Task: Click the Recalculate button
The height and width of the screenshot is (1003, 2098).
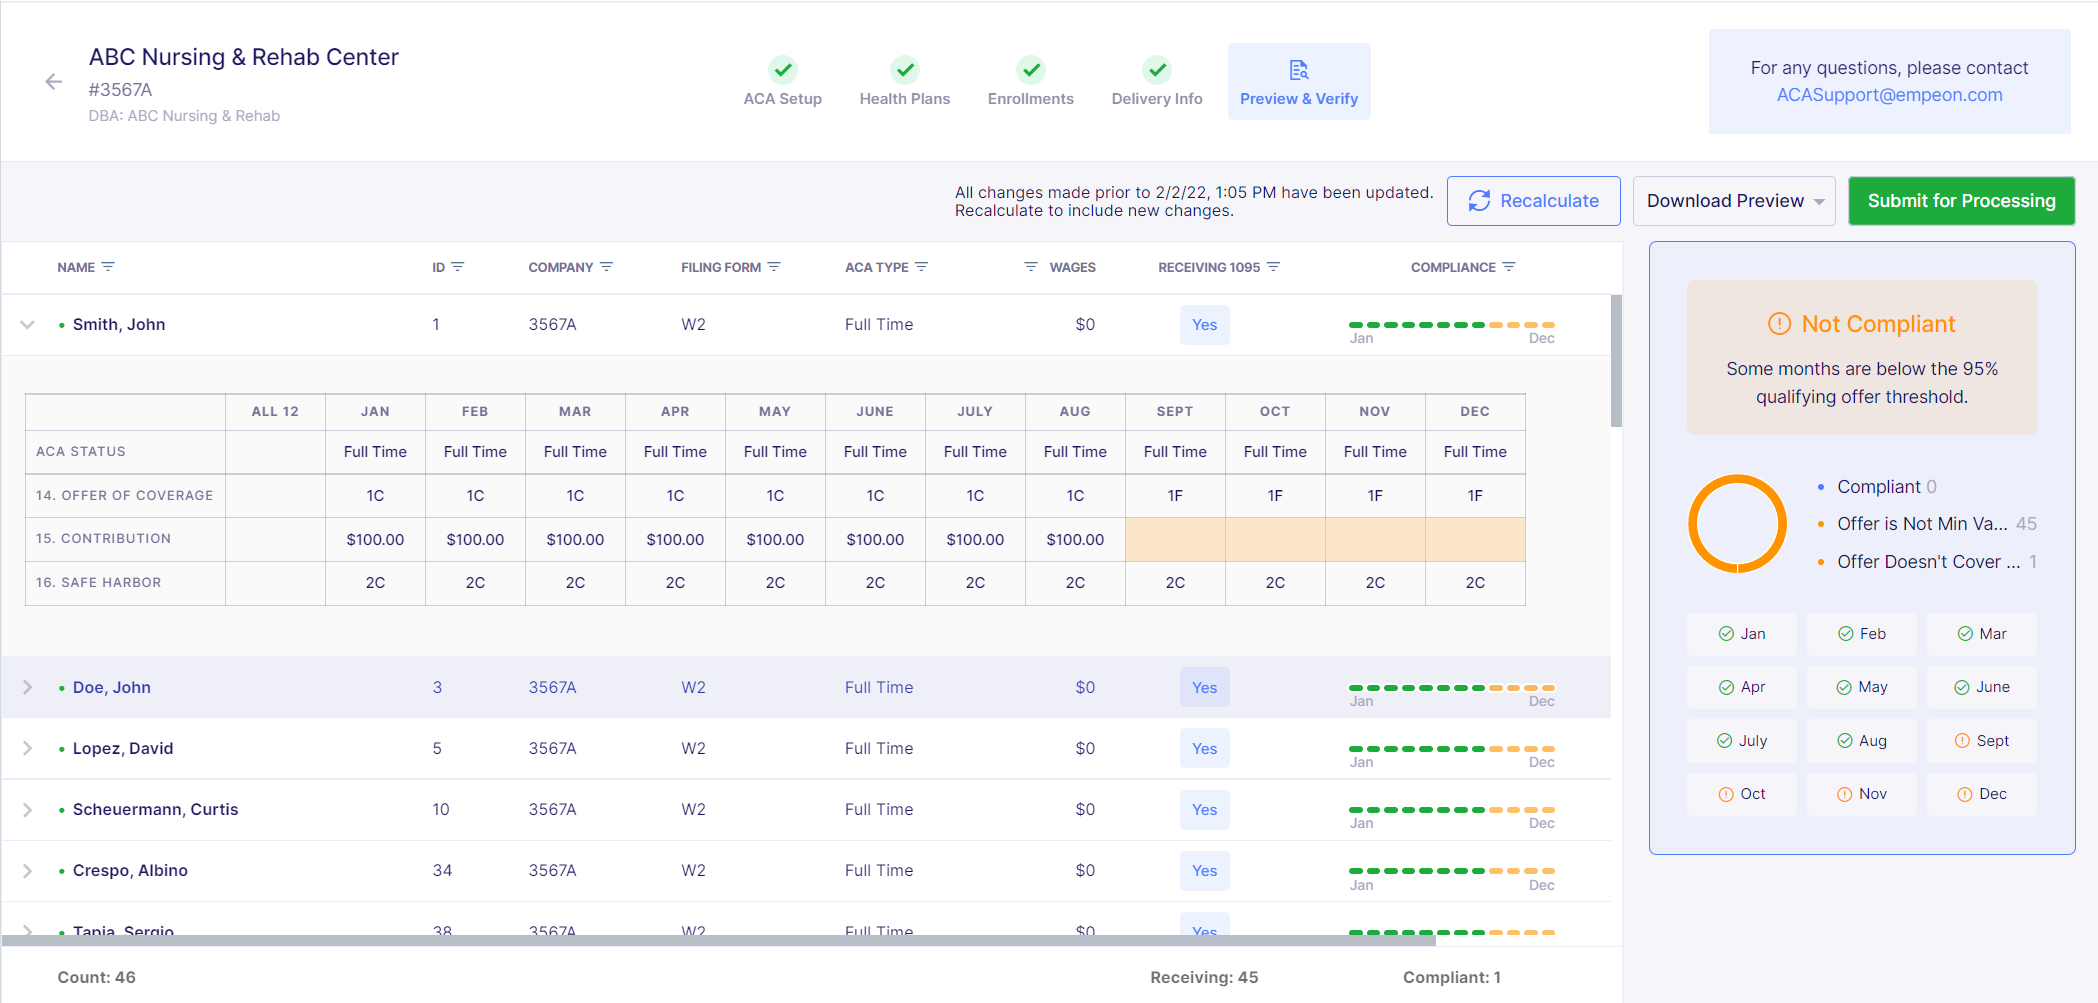Action: point(1533,201)
